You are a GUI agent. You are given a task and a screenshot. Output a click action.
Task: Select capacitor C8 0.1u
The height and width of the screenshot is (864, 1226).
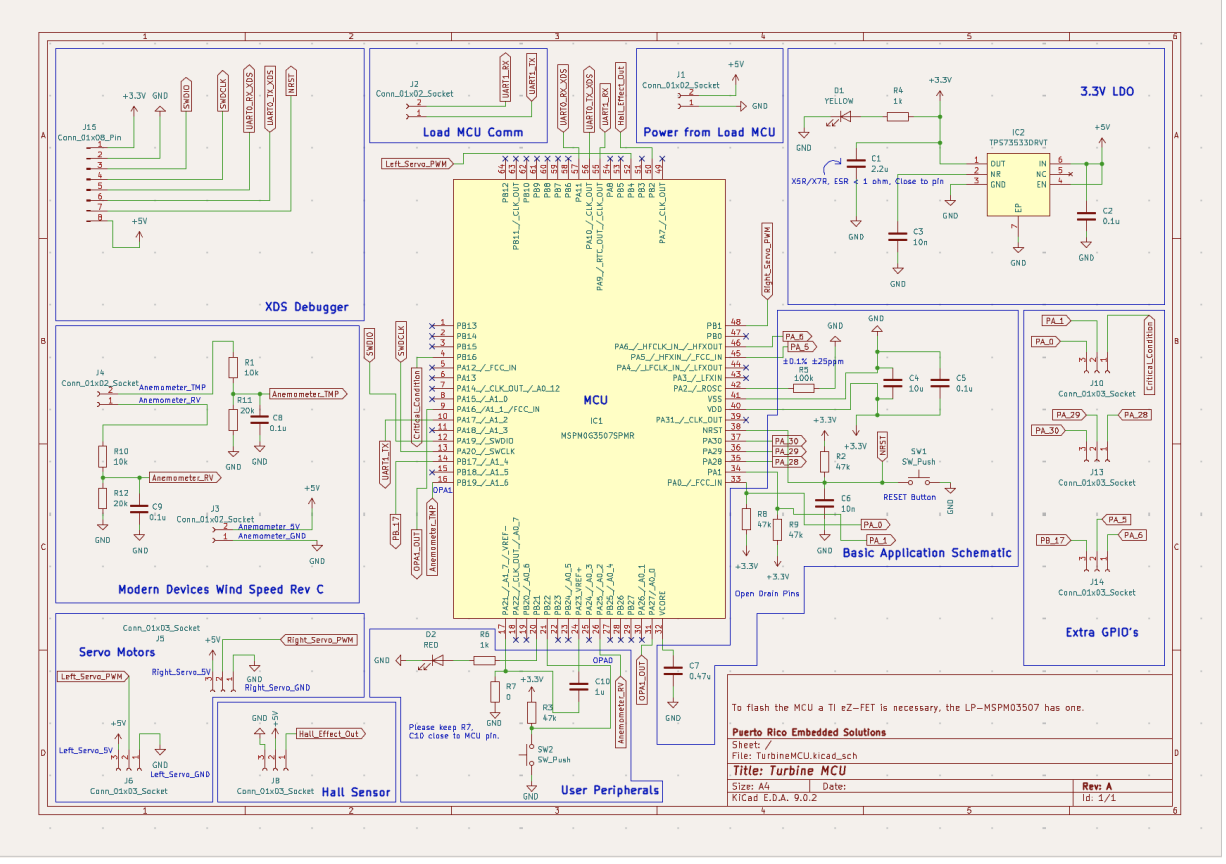259,421
